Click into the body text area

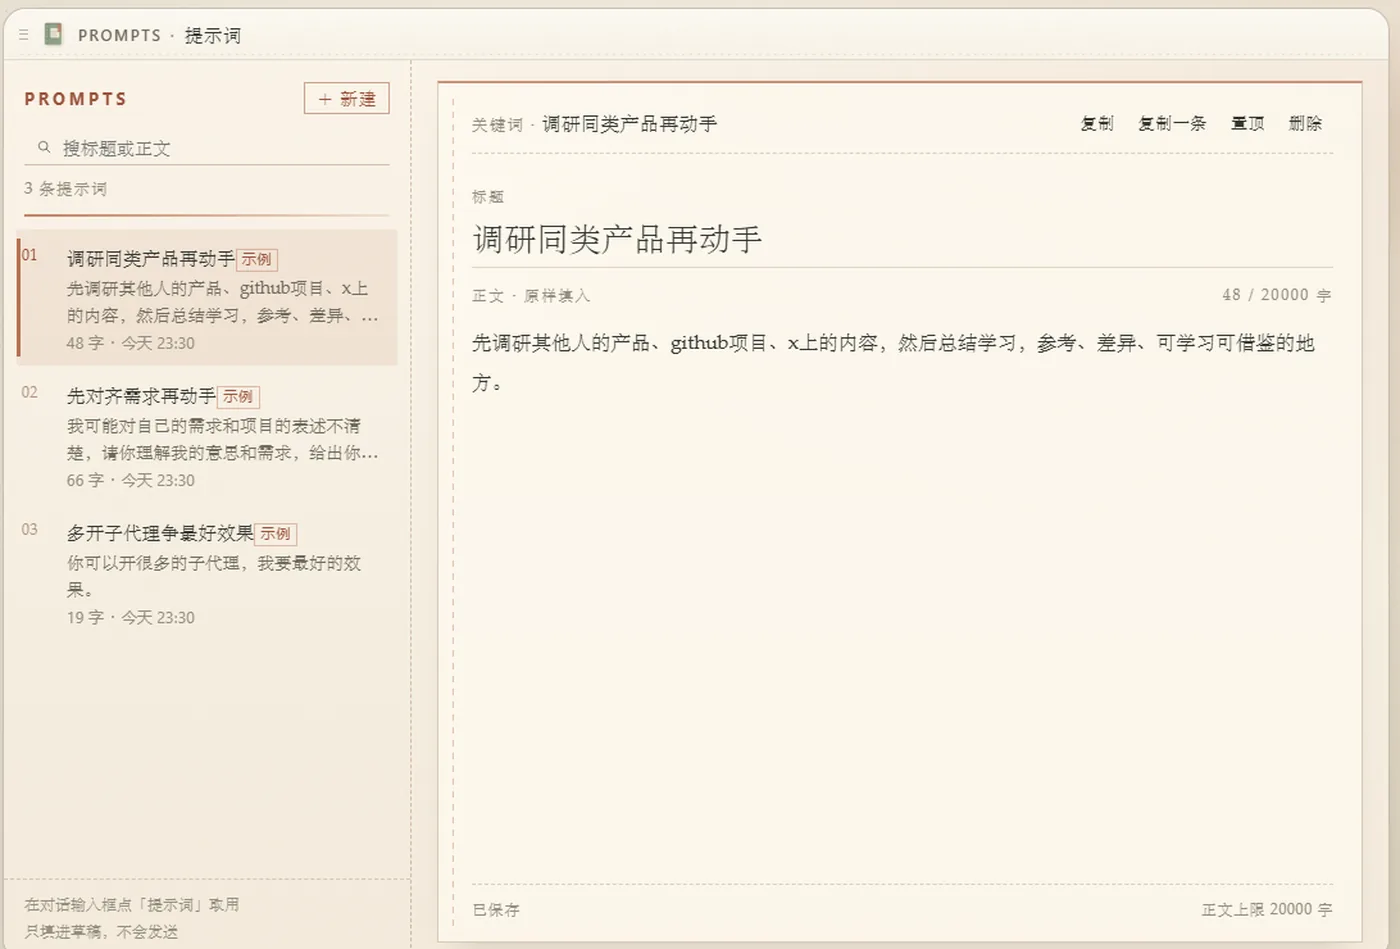902,600
